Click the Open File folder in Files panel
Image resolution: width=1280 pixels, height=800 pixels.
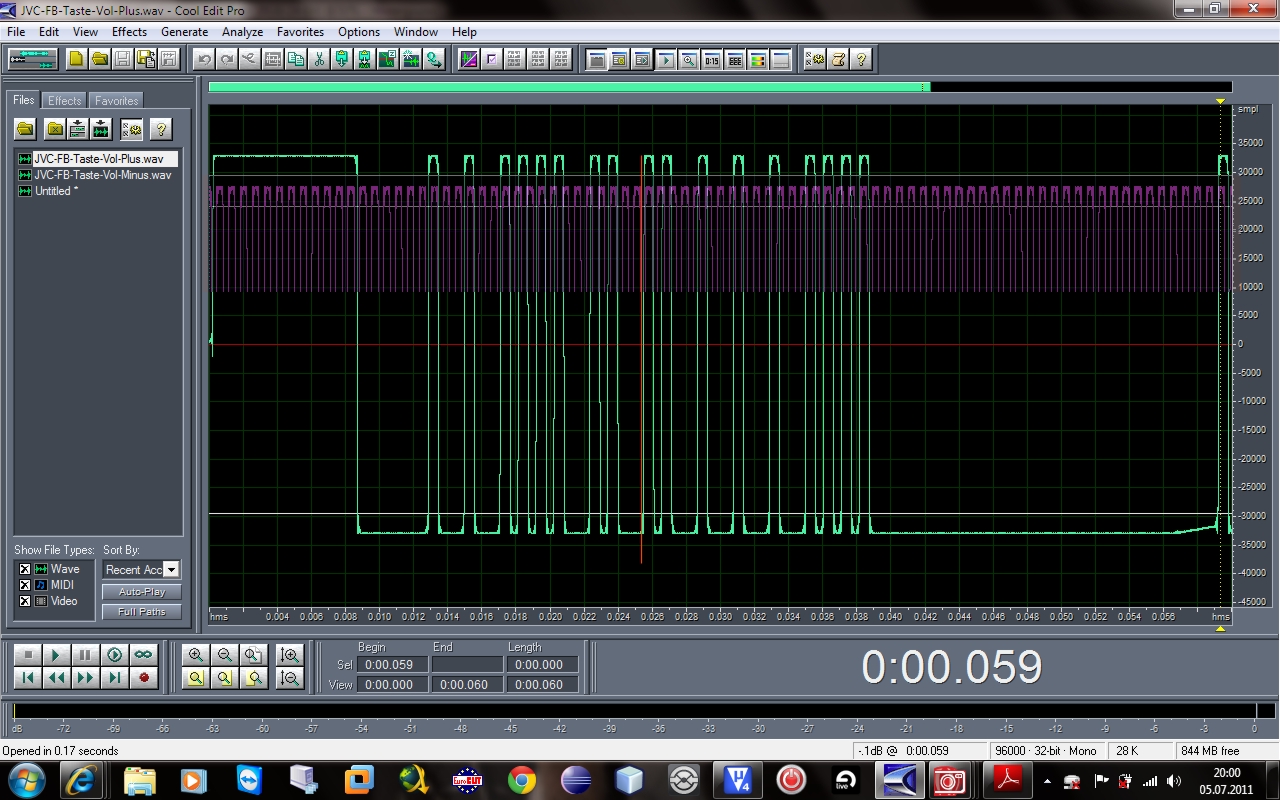25,129
